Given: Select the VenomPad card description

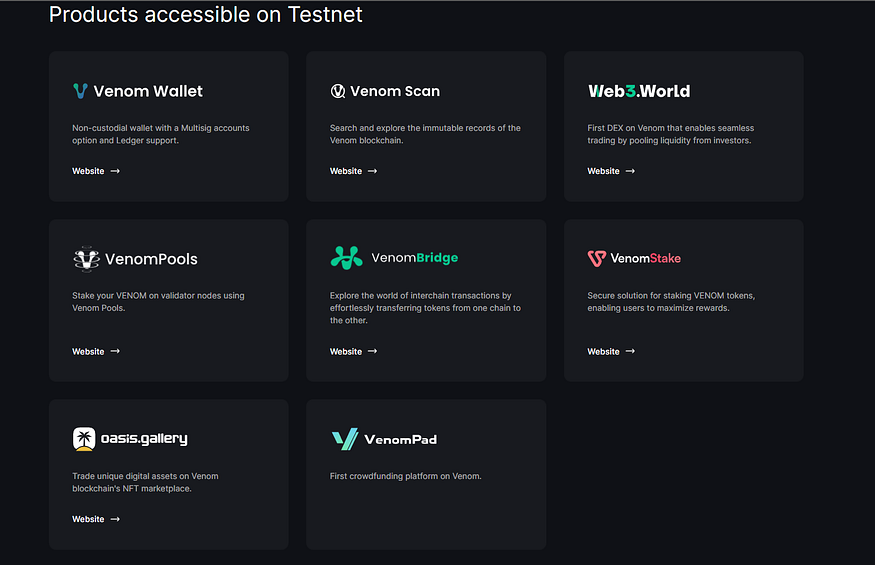Looking at the screenshot, I should pyautogui.click(x=405, y=476).
